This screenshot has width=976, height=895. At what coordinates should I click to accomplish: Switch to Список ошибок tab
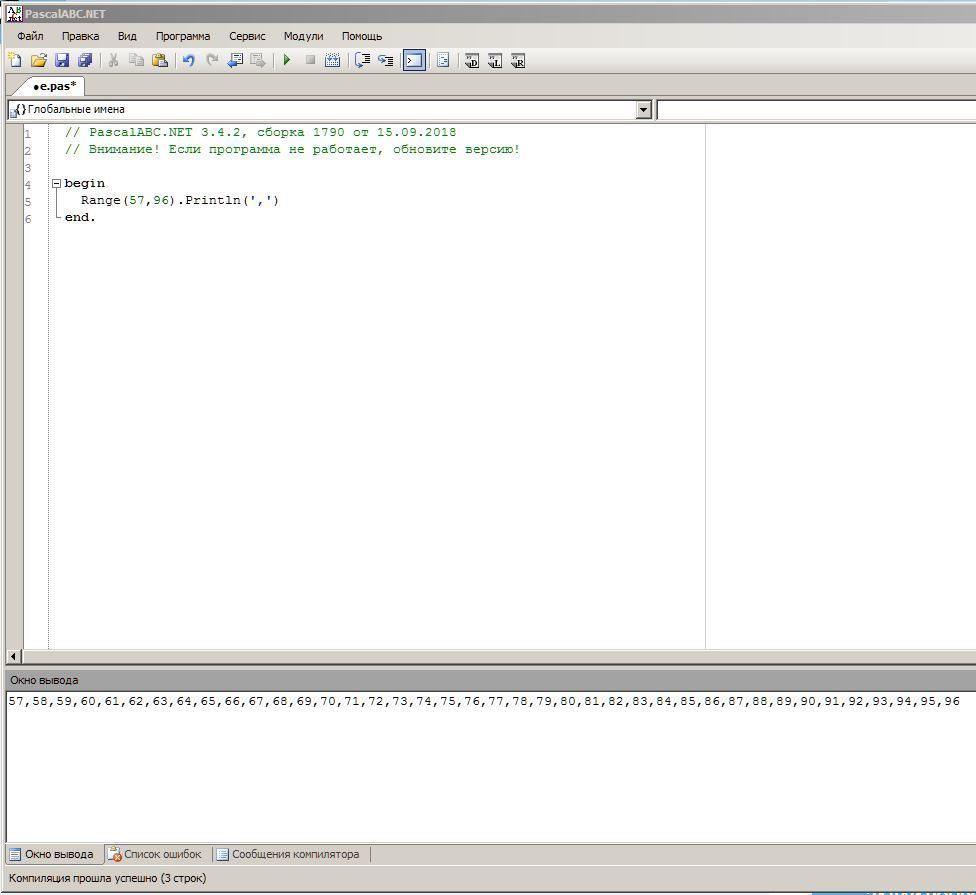154,854
